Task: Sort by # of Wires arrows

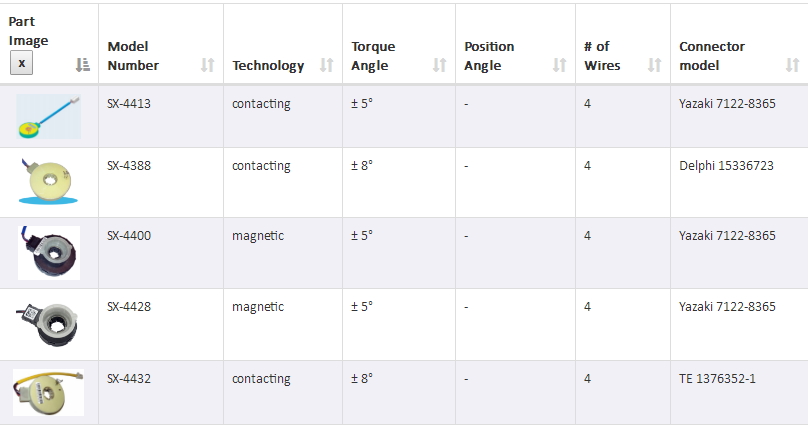Action: [x=654, y=64]
